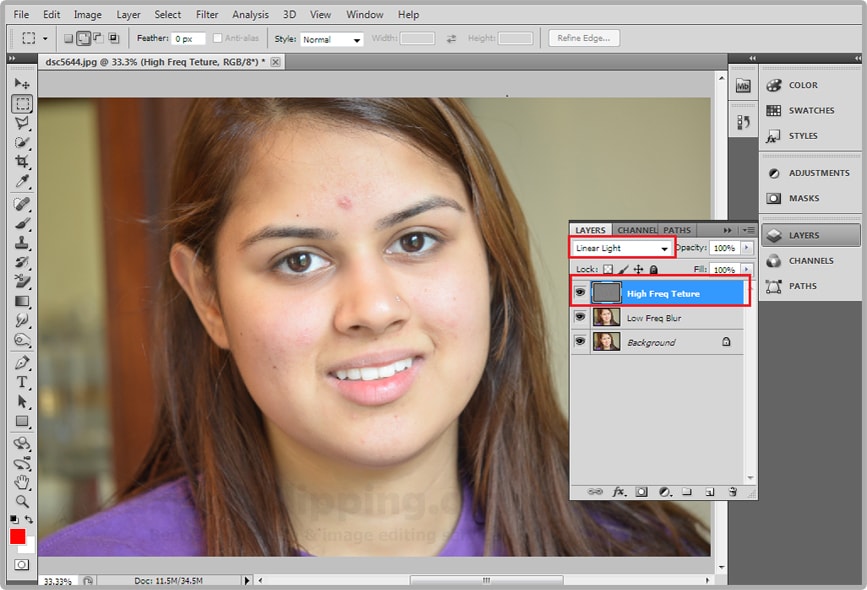
Task: Hide the Background layer
Action: click(x=580, y=339)
